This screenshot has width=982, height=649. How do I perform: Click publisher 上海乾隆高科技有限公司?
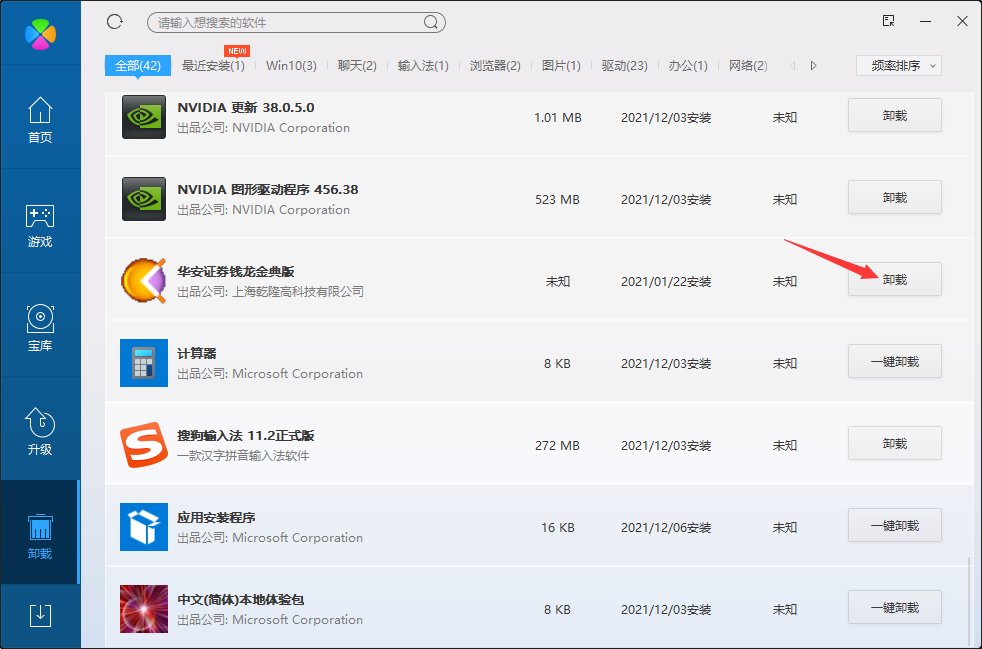tap(298, 291)
